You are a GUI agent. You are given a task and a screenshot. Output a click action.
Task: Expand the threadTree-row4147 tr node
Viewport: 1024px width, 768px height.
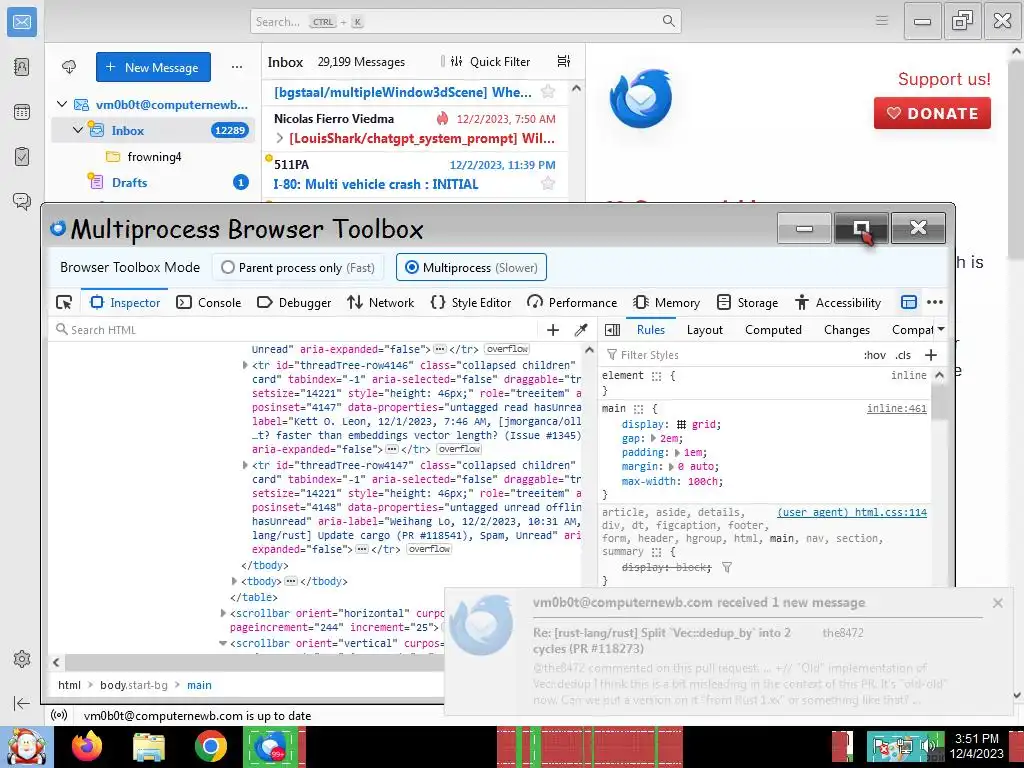(245, 465)
